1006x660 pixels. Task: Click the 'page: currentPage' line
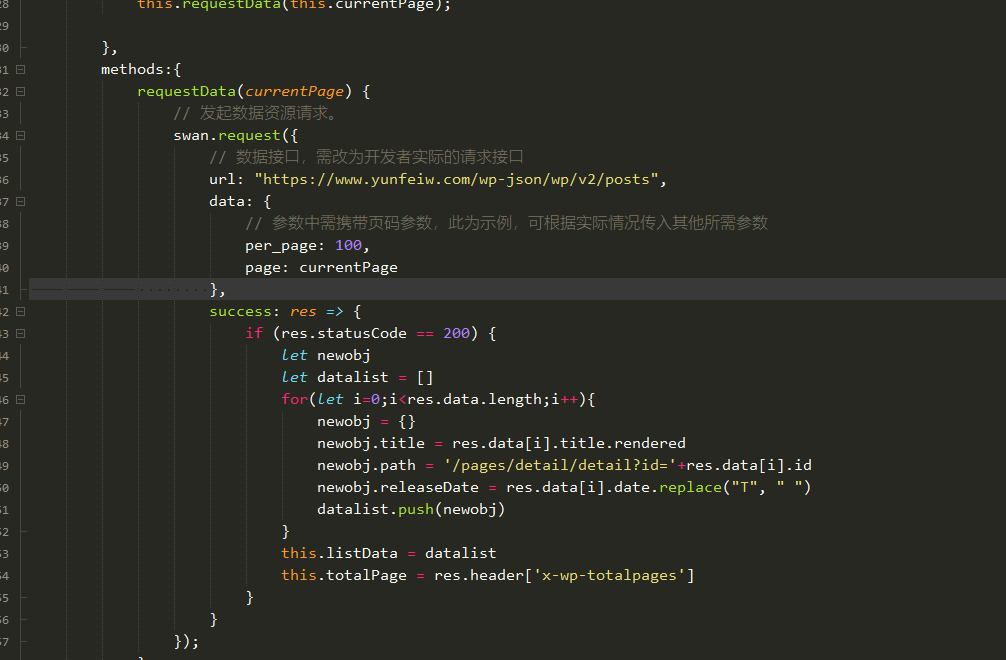[x=321, y=267]
